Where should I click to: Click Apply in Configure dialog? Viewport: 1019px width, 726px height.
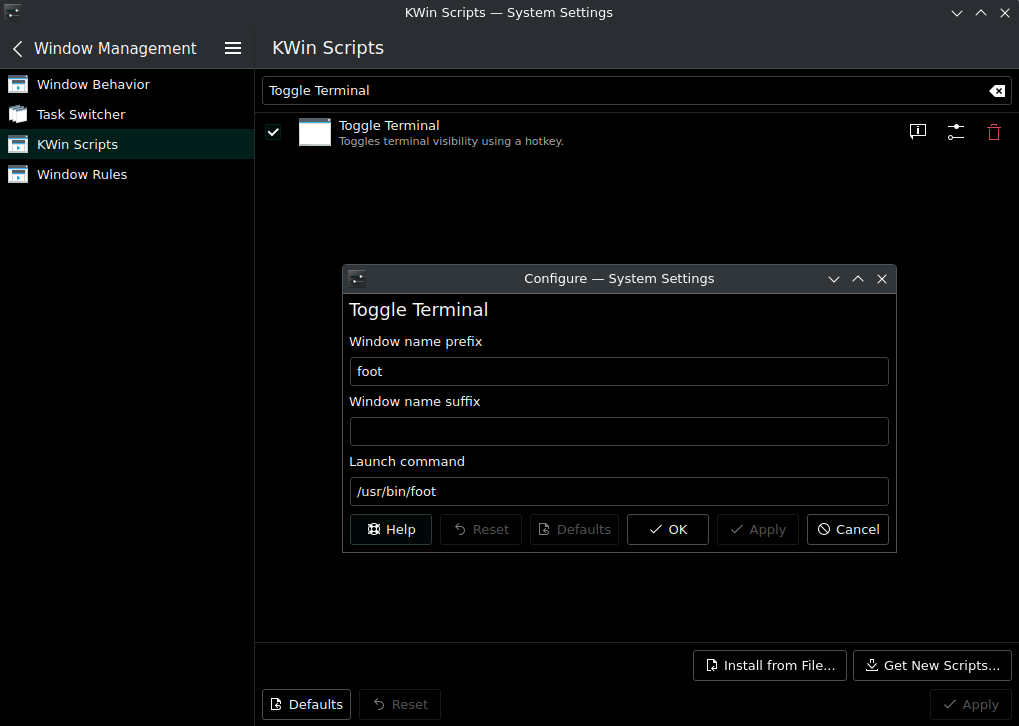(x=758, y=530)
